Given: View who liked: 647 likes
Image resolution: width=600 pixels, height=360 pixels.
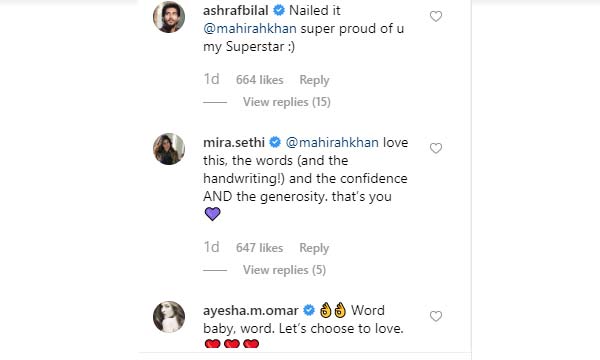Looking at the screenshot, I should [259, 248].
